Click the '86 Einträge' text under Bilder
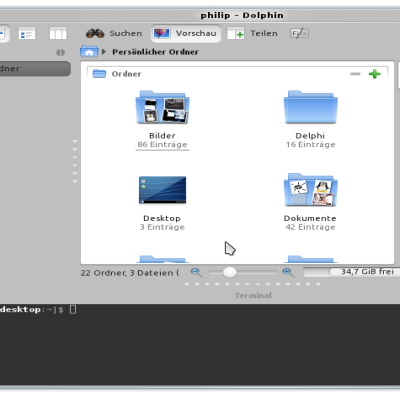The image size is (400, 400). coord(162,145)
